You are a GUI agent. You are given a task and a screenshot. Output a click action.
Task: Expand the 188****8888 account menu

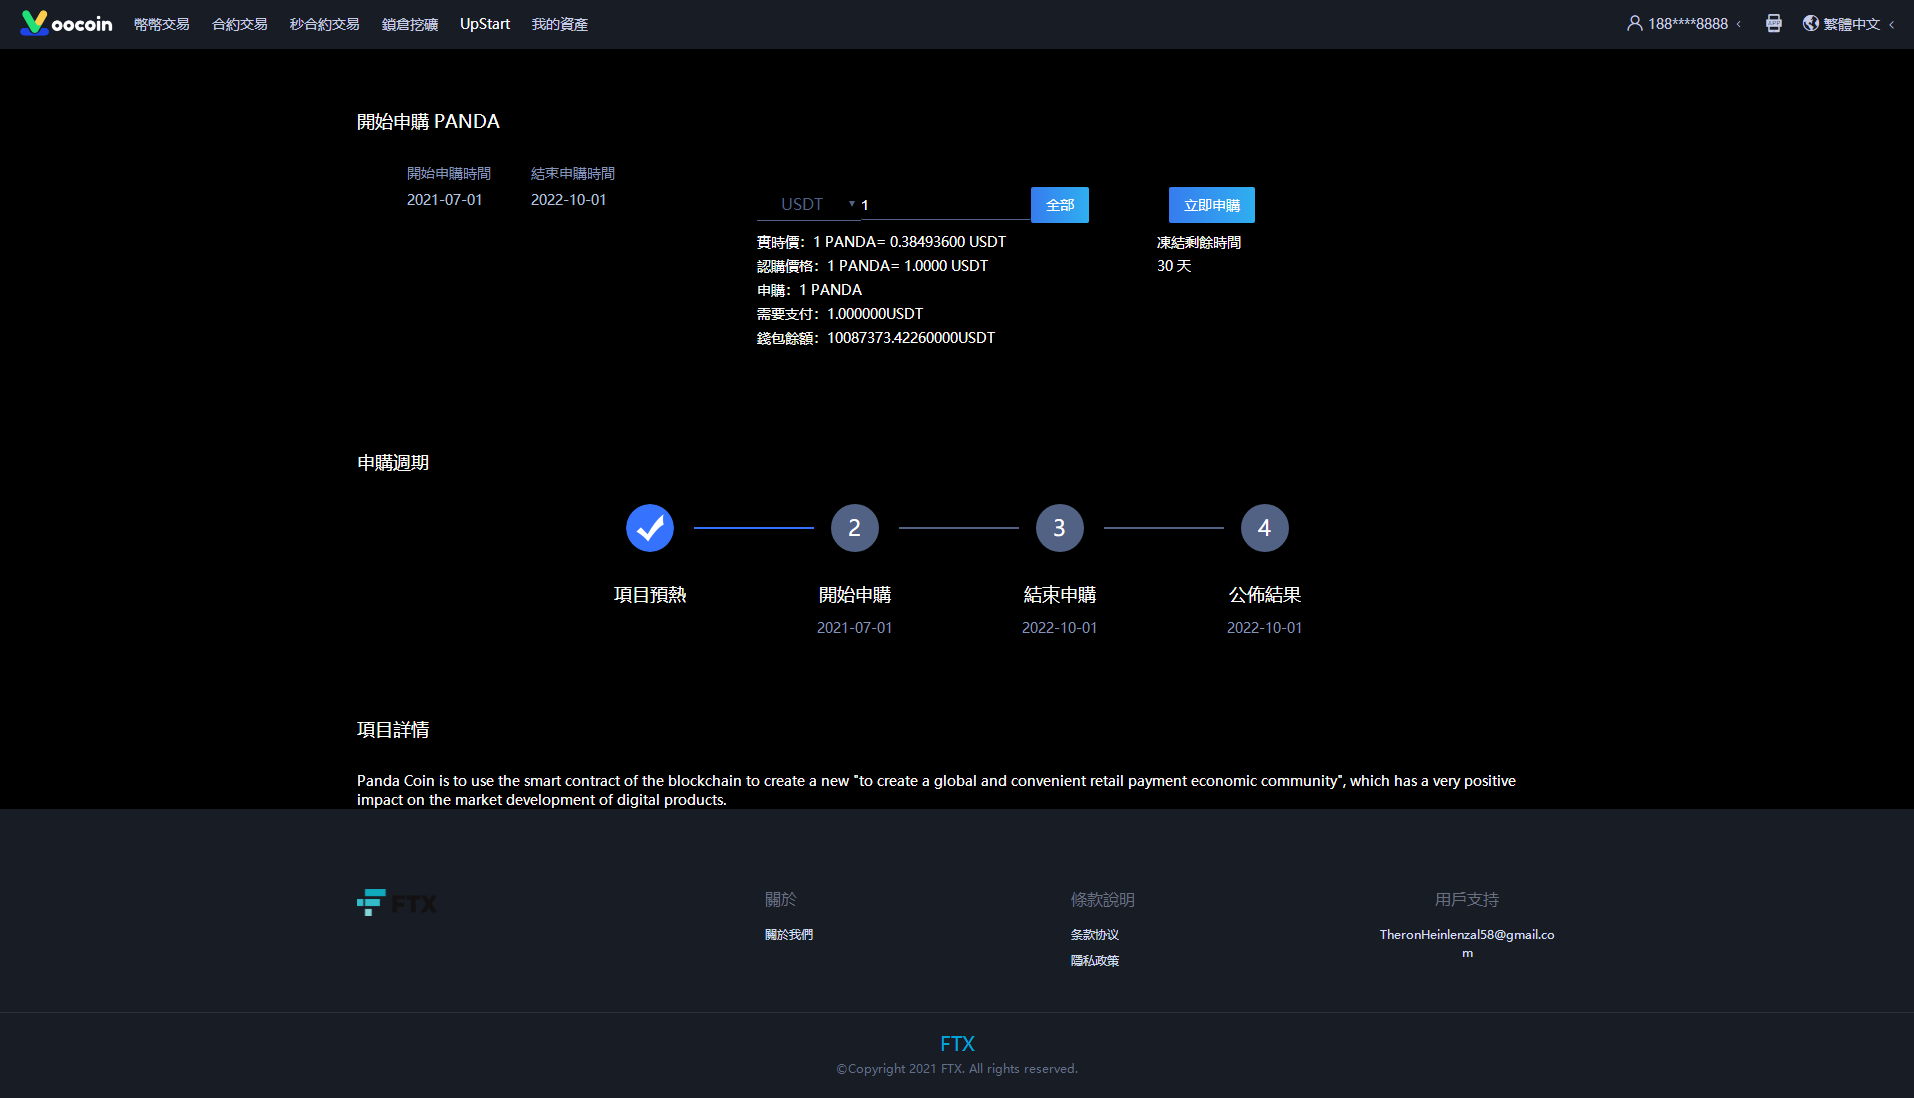(1688, 24)
